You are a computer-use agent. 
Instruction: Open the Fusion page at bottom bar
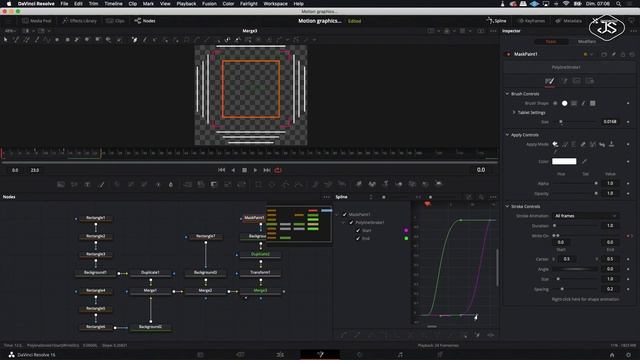(320, 355)
